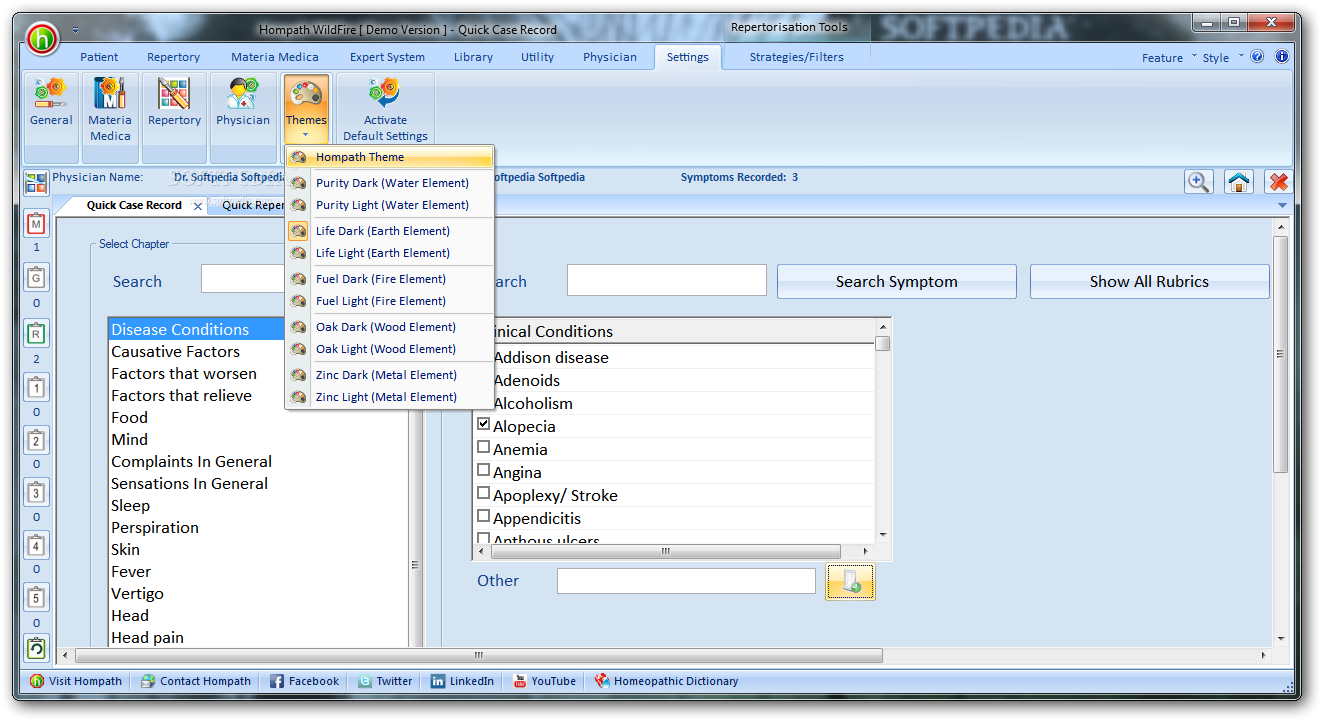Click the add button beside Other field
This screenshot has width=1322, height=721.
850,581
